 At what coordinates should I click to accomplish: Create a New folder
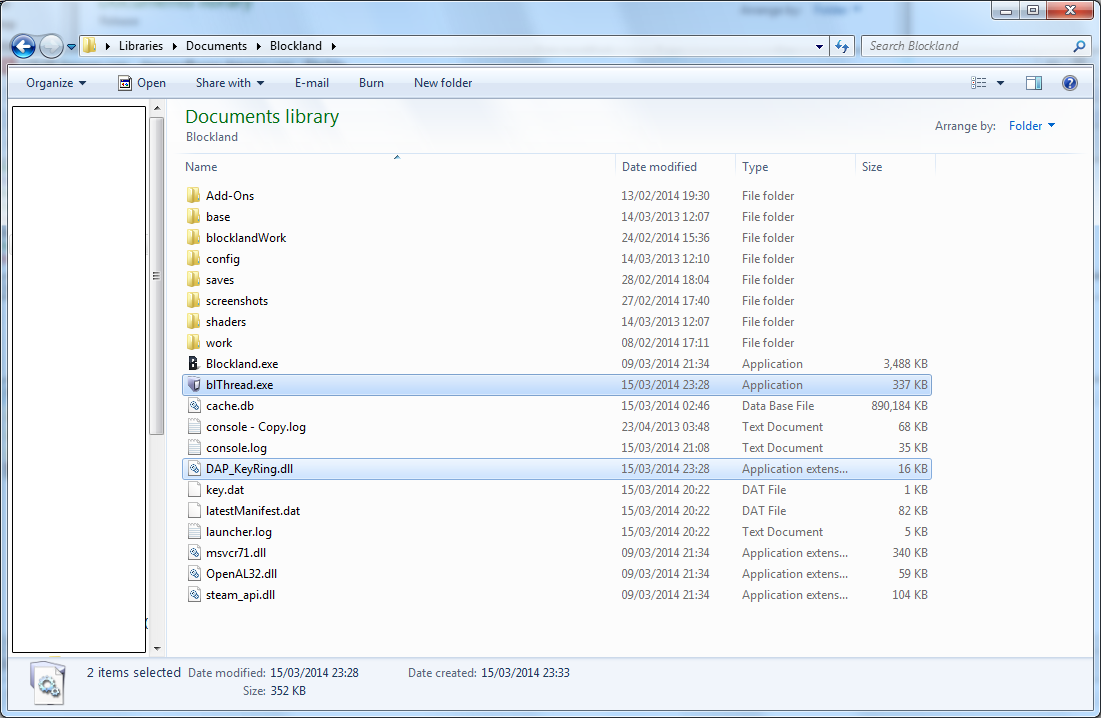click(443, 83)
